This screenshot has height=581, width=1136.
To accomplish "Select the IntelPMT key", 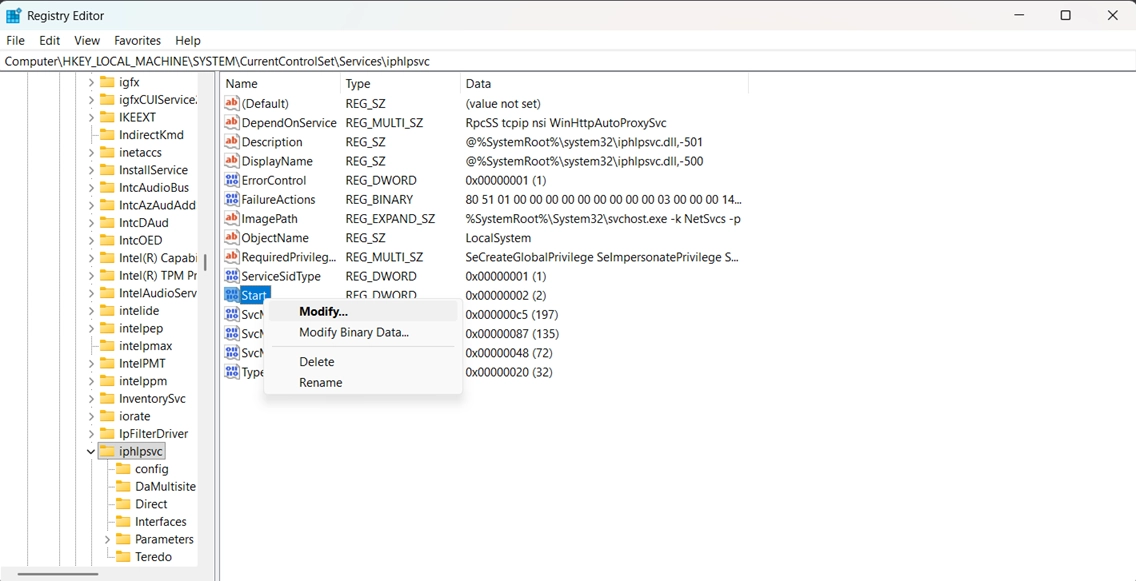I will point(142,364).
